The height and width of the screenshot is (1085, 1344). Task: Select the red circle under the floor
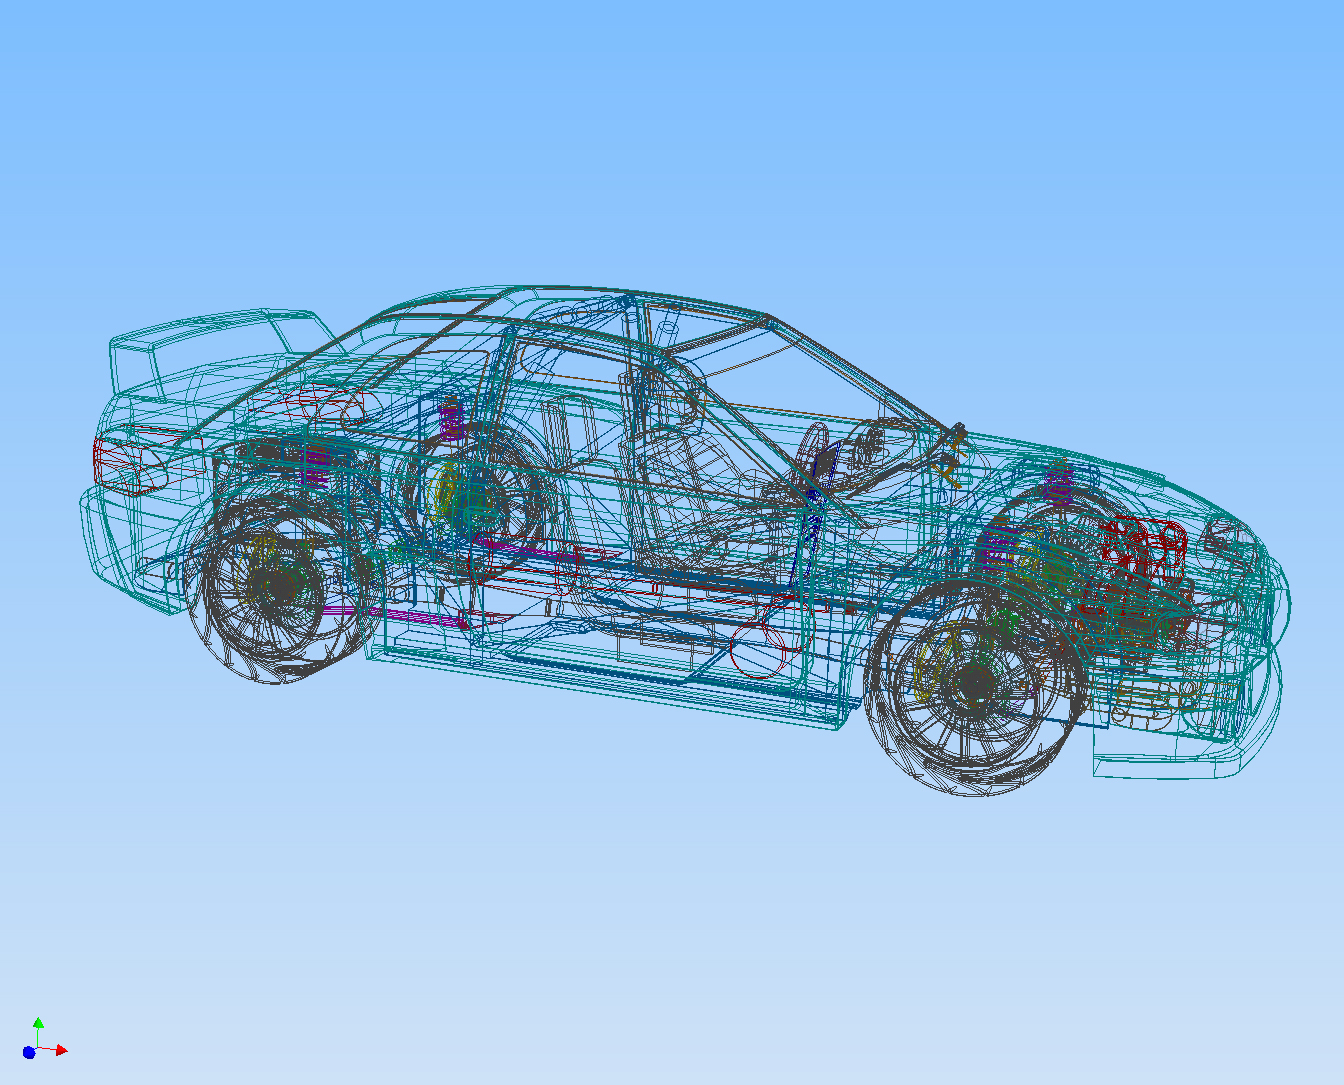pos(758,648)
